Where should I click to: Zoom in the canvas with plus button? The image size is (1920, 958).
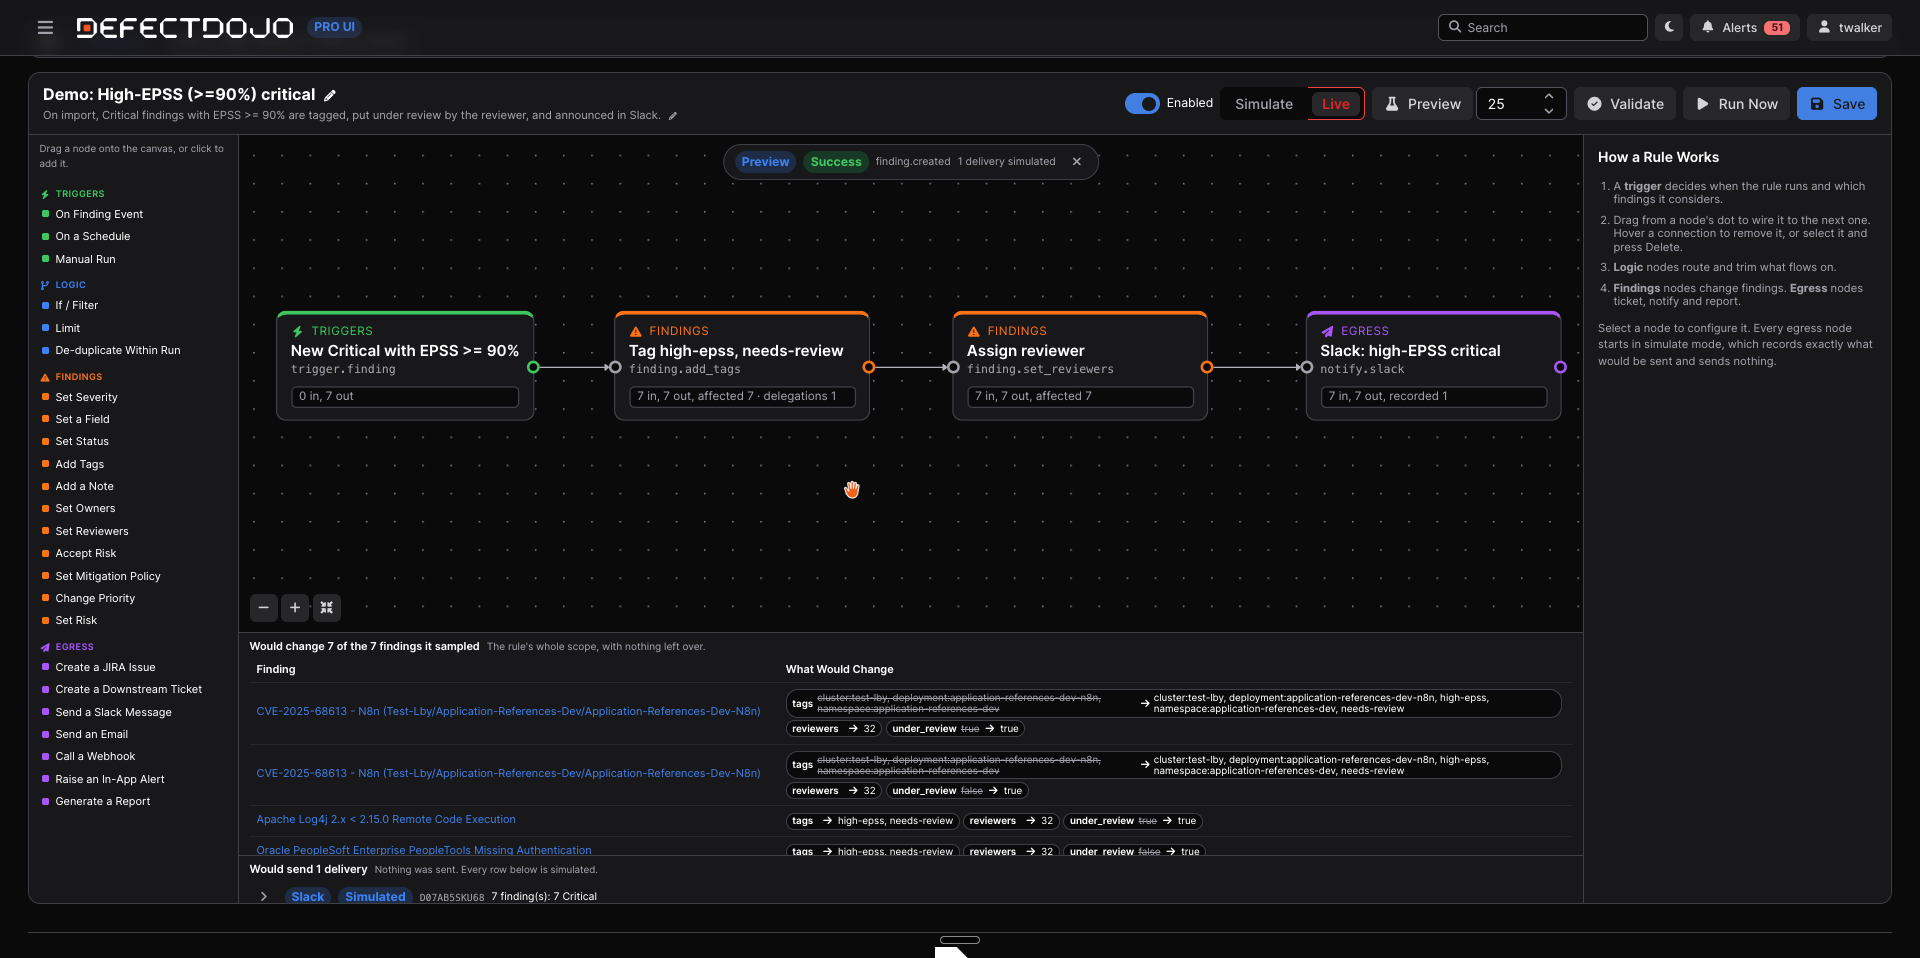[x=295, y=607]
